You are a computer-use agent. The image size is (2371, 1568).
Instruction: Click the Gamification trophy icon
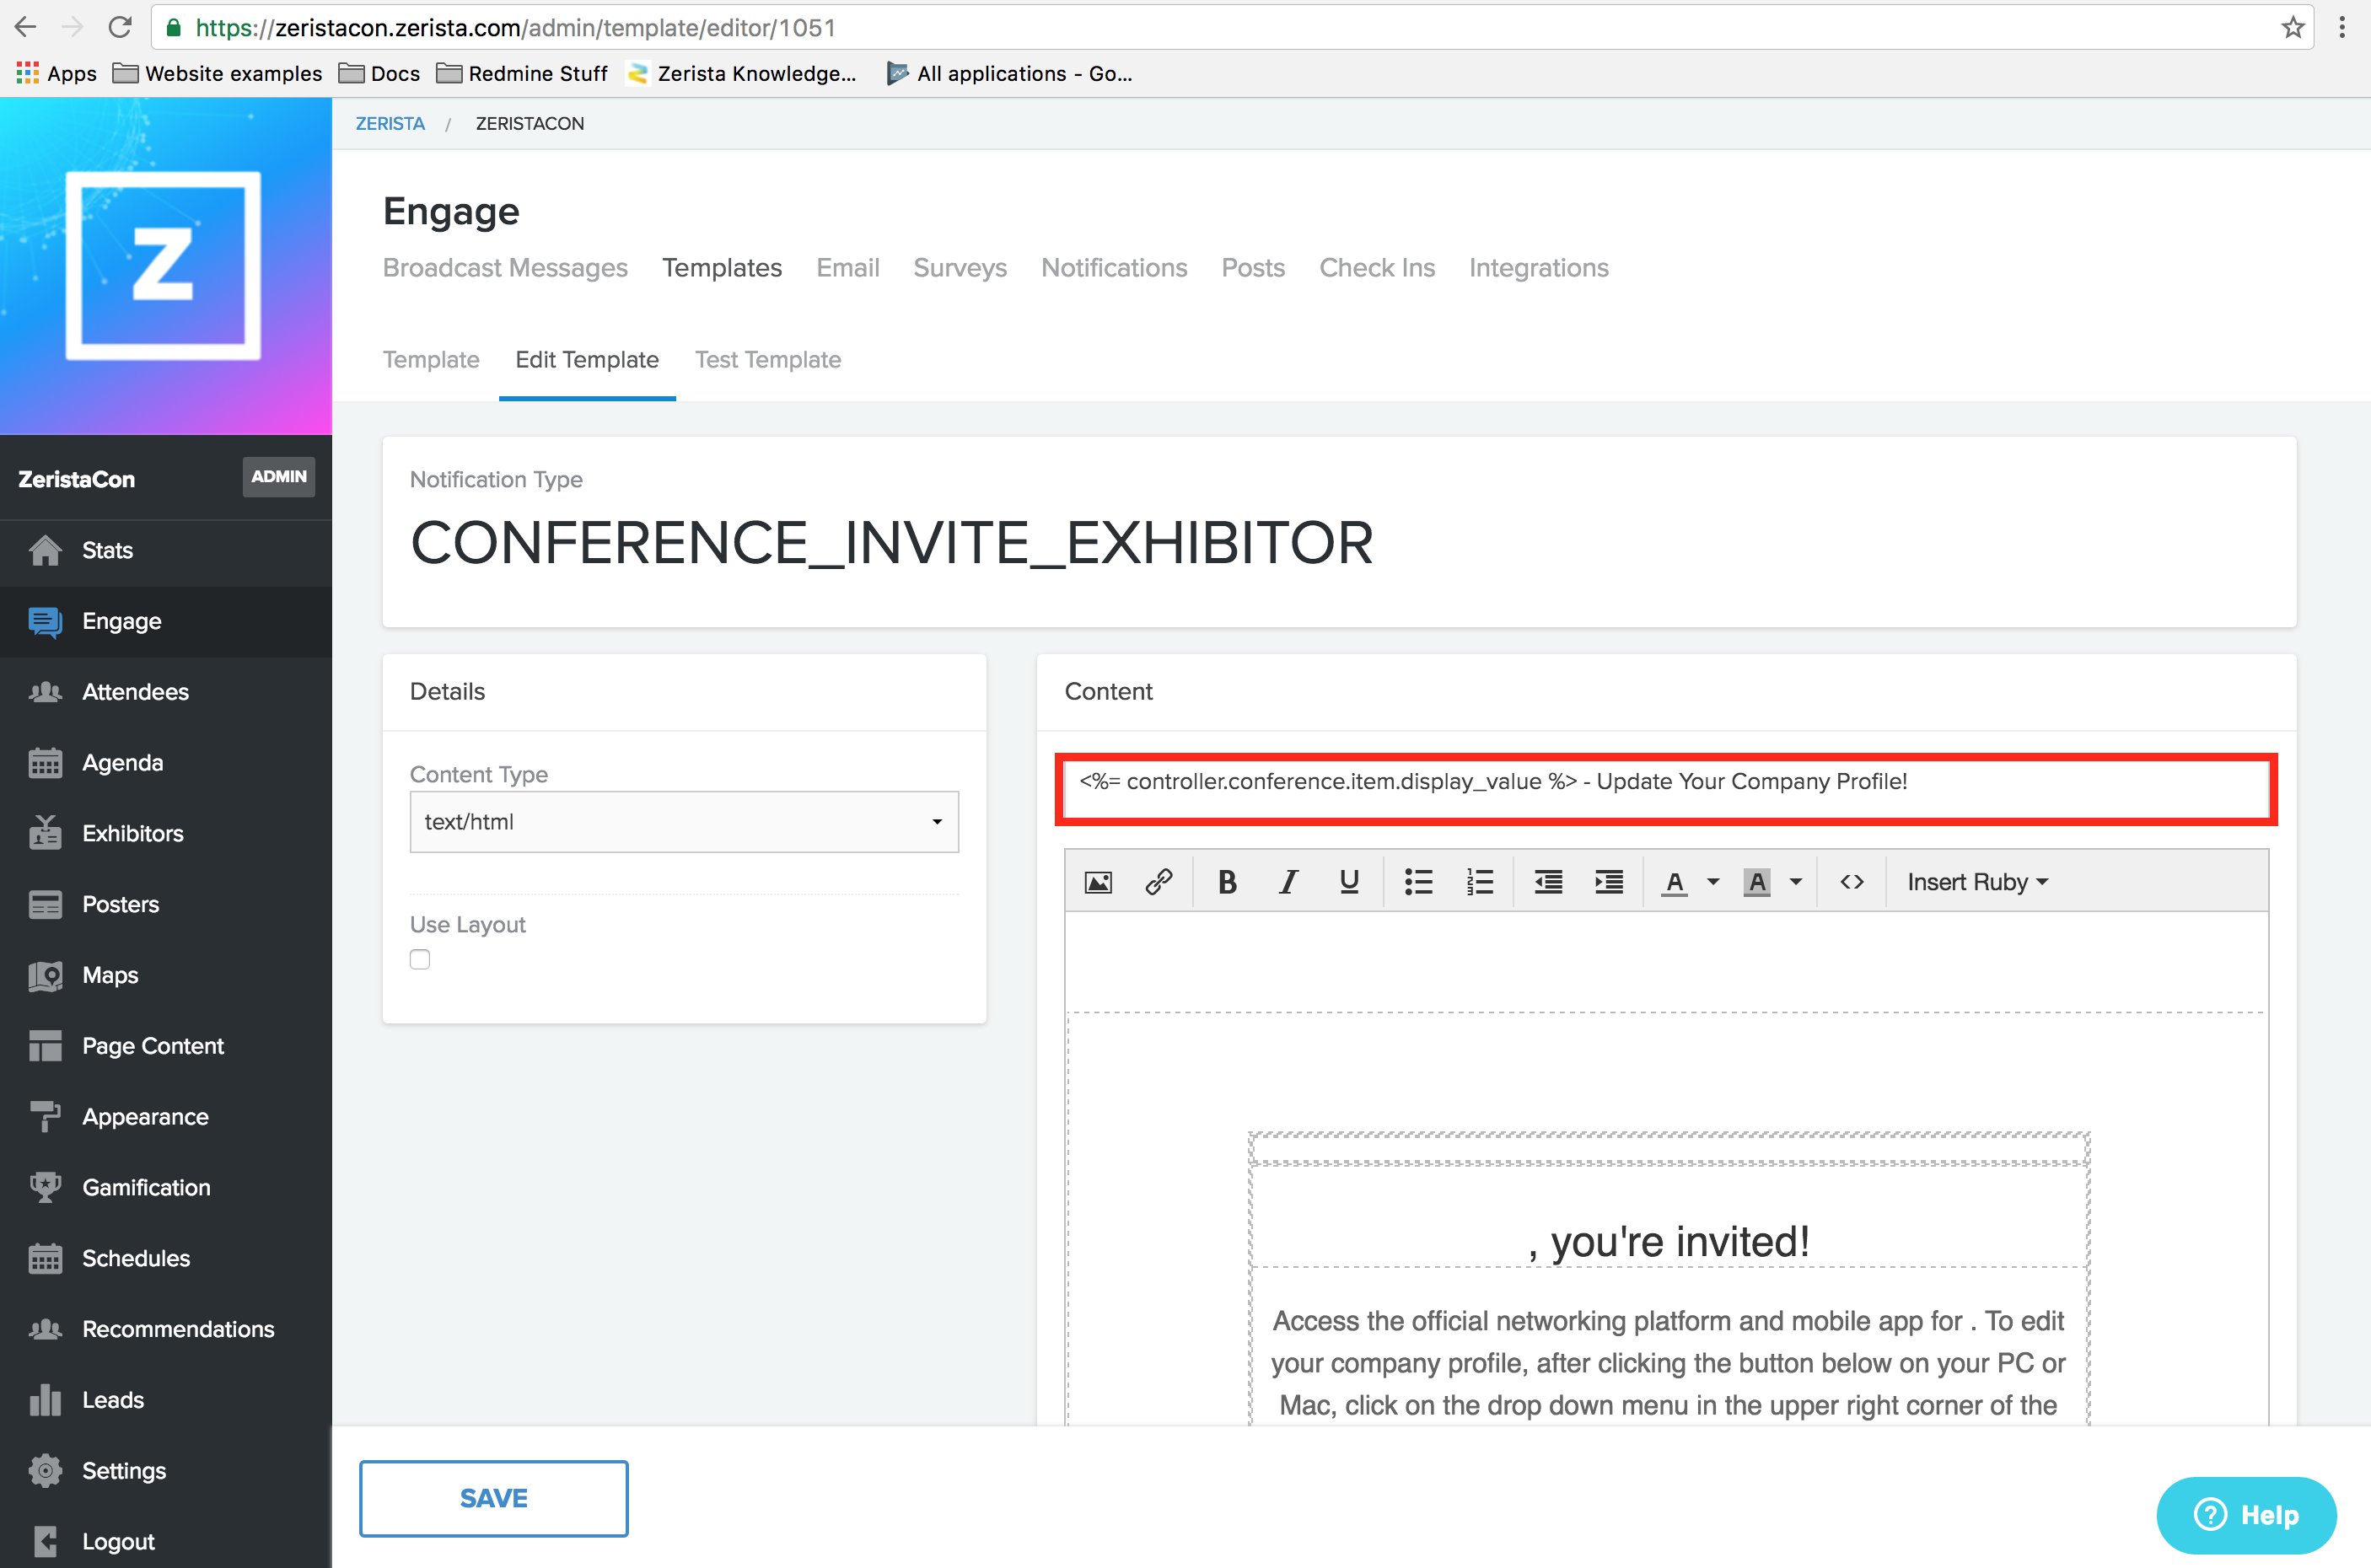(45, 1187)
